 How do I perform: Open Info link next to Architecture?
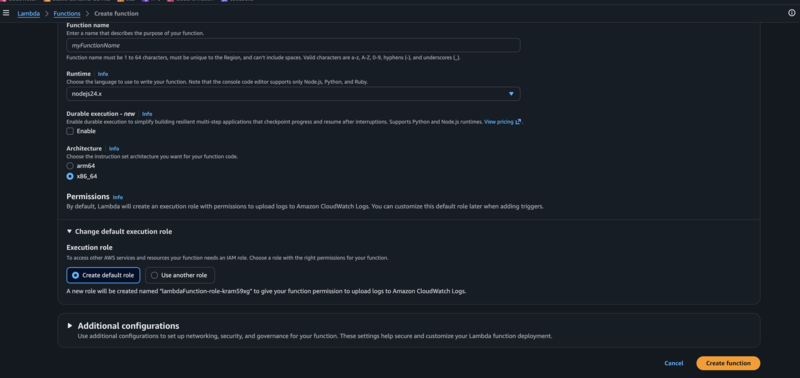click(x=114, y=149)
